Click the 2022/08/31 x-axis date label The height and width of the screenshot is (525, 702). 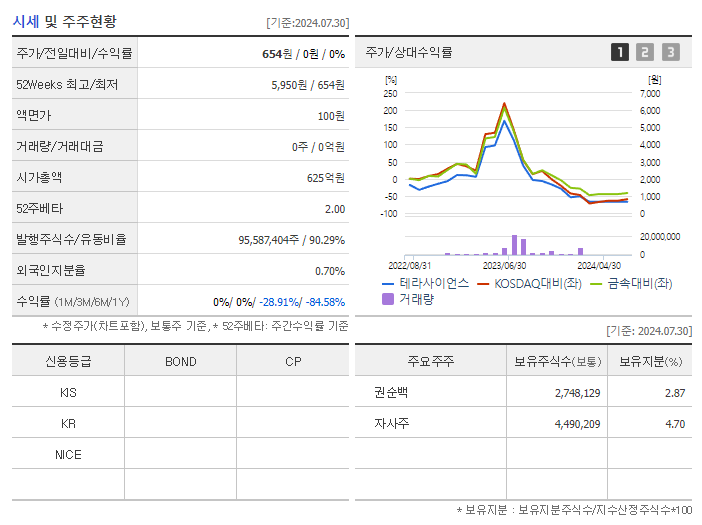(x=409, y=266)
